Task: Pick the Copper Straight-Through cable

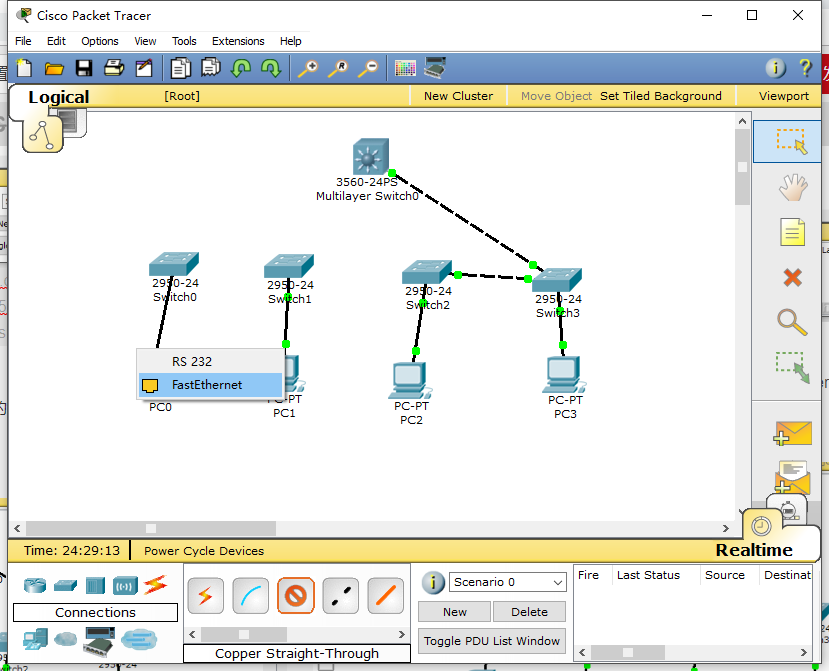Action: coord(296,596)
